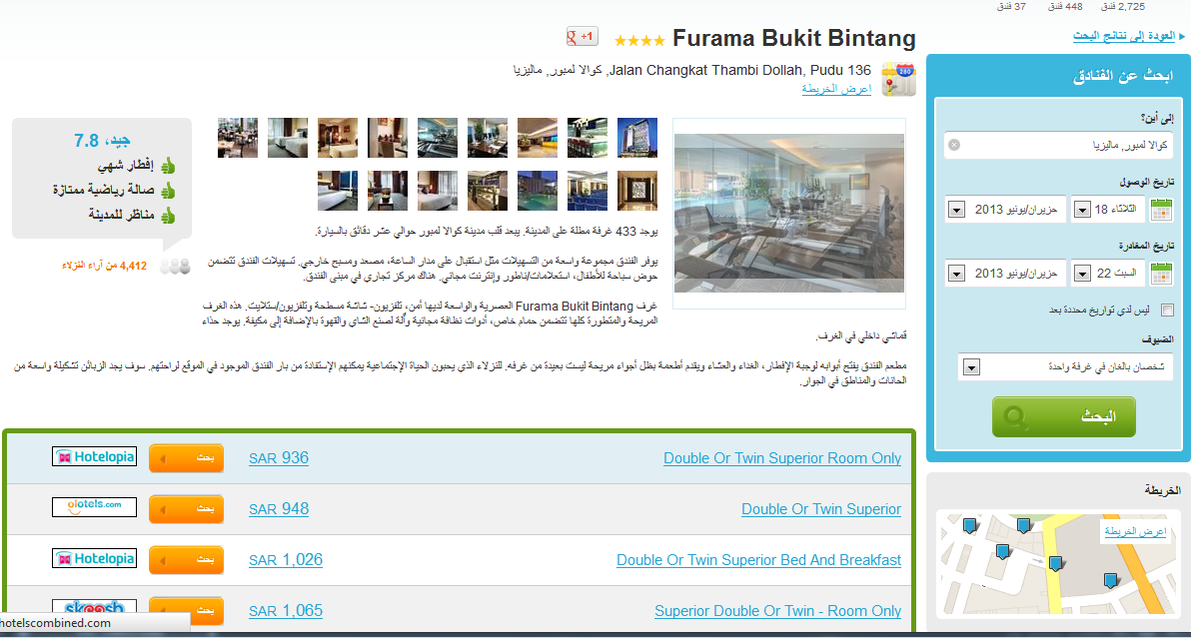Click the Hotelopia logo in the SAR 1,026 row

tap(94, 559)
